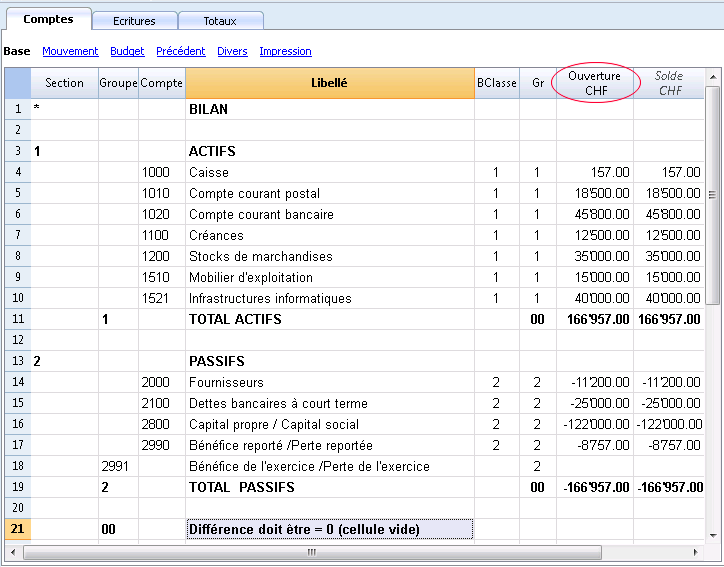The image size is (724, 567).
Task: Select opening amount 45'800.00
Action: [x=595, y=214]
